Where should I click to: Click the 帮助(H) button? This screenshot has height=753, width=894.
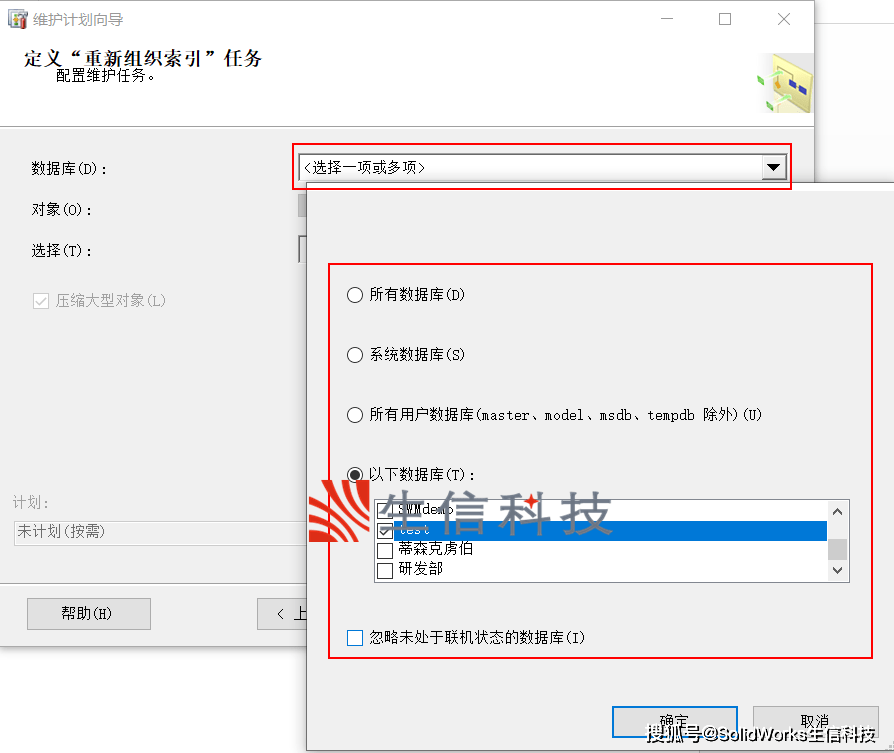point(89,613)
